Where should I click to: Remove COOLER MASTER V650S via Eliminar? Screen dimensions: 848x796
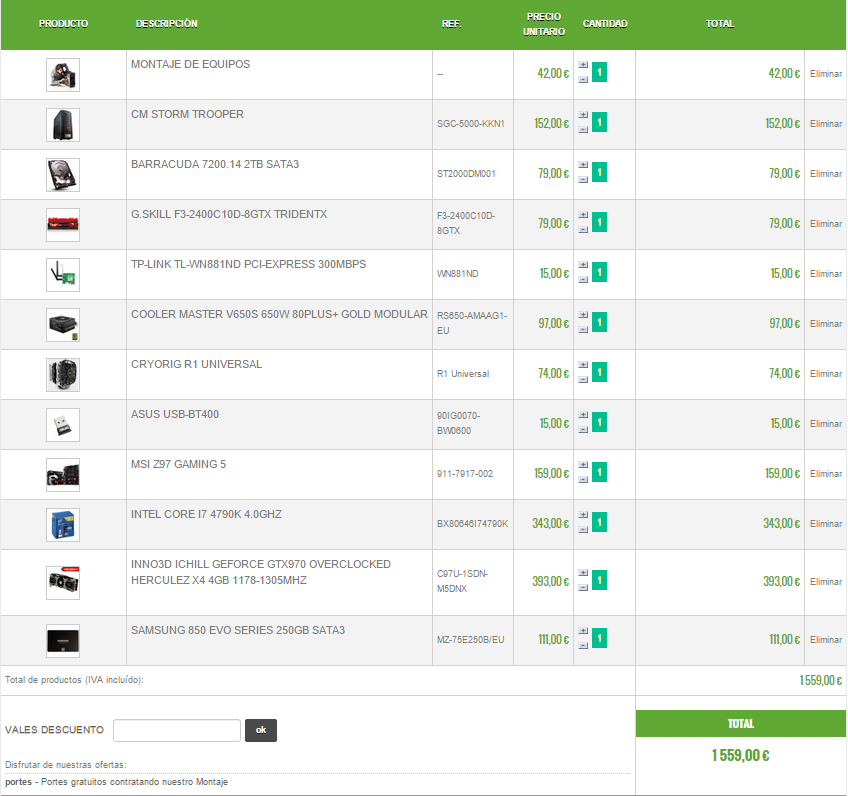tap(826, 324)
